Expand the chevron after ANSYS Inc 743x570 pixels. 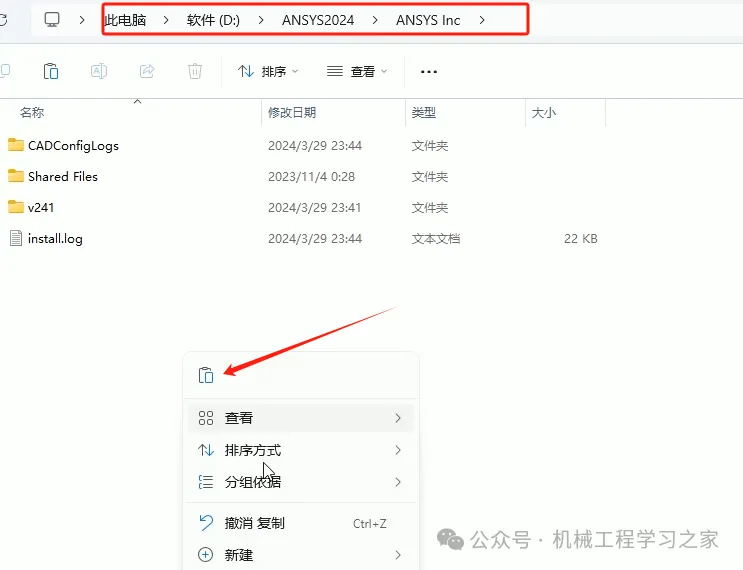tap(482, 20)
